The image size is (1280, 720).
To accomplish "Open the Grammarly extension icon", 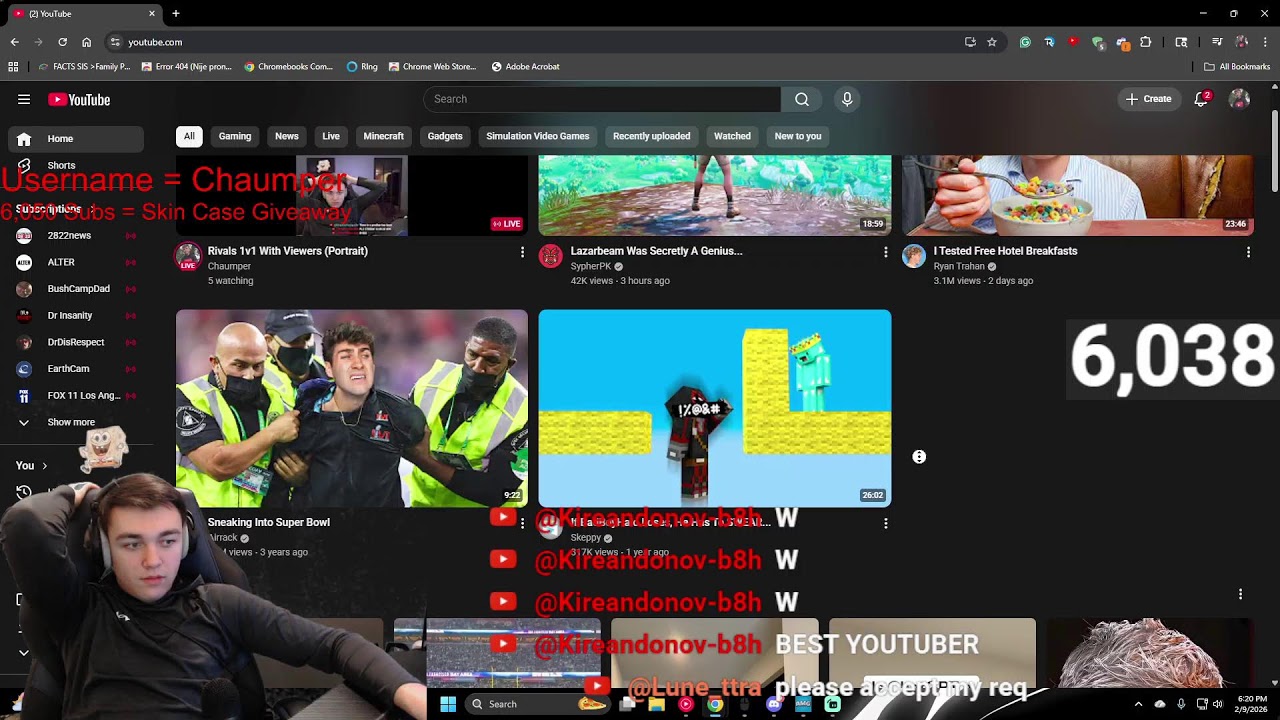I will point(1025,42).
